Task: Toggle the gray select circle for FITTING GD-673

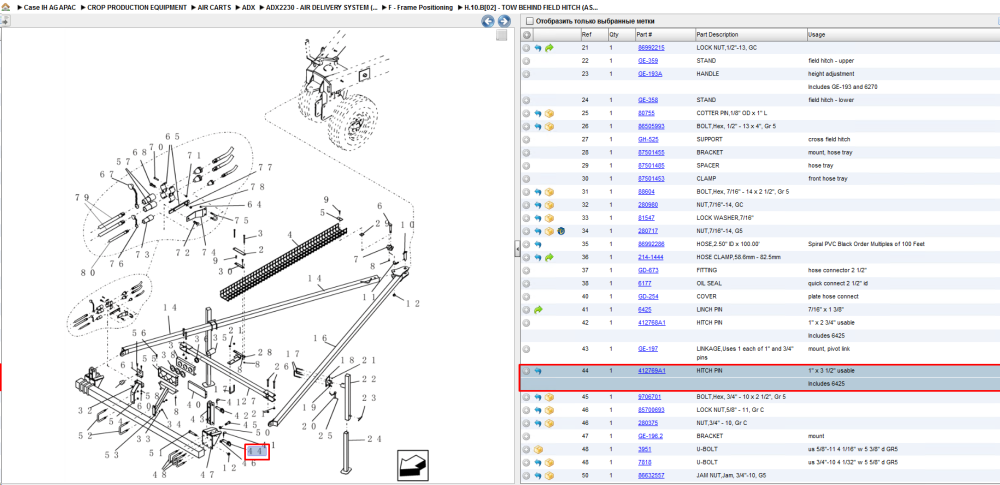Action: [527, 270]
